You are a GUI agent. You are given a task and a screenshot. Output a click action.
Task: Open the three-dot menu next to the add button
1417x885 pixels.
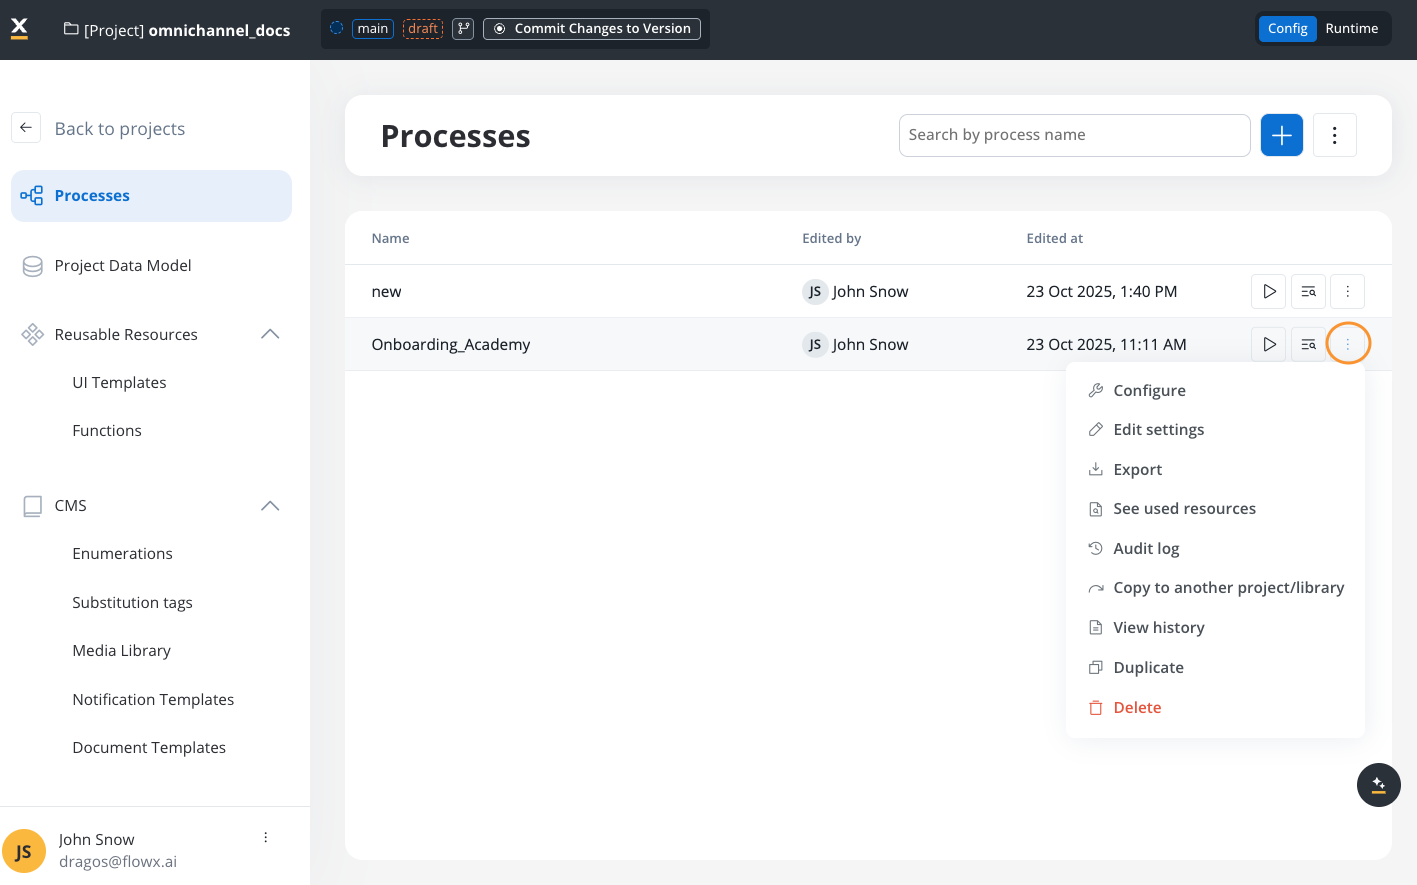pyautogui.click(x=1334, y=134)
